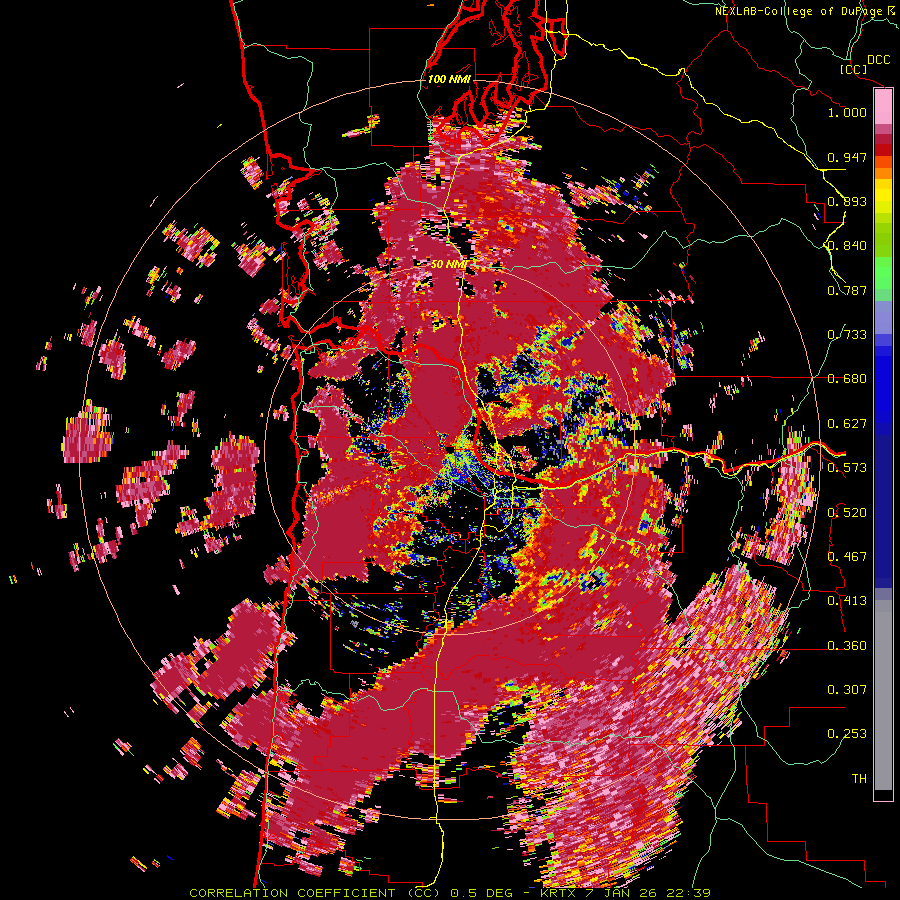Viewport: 900px width, 900px height.
Task: Click the 0.307 value on color scale
Action: [x=847, y=690]
